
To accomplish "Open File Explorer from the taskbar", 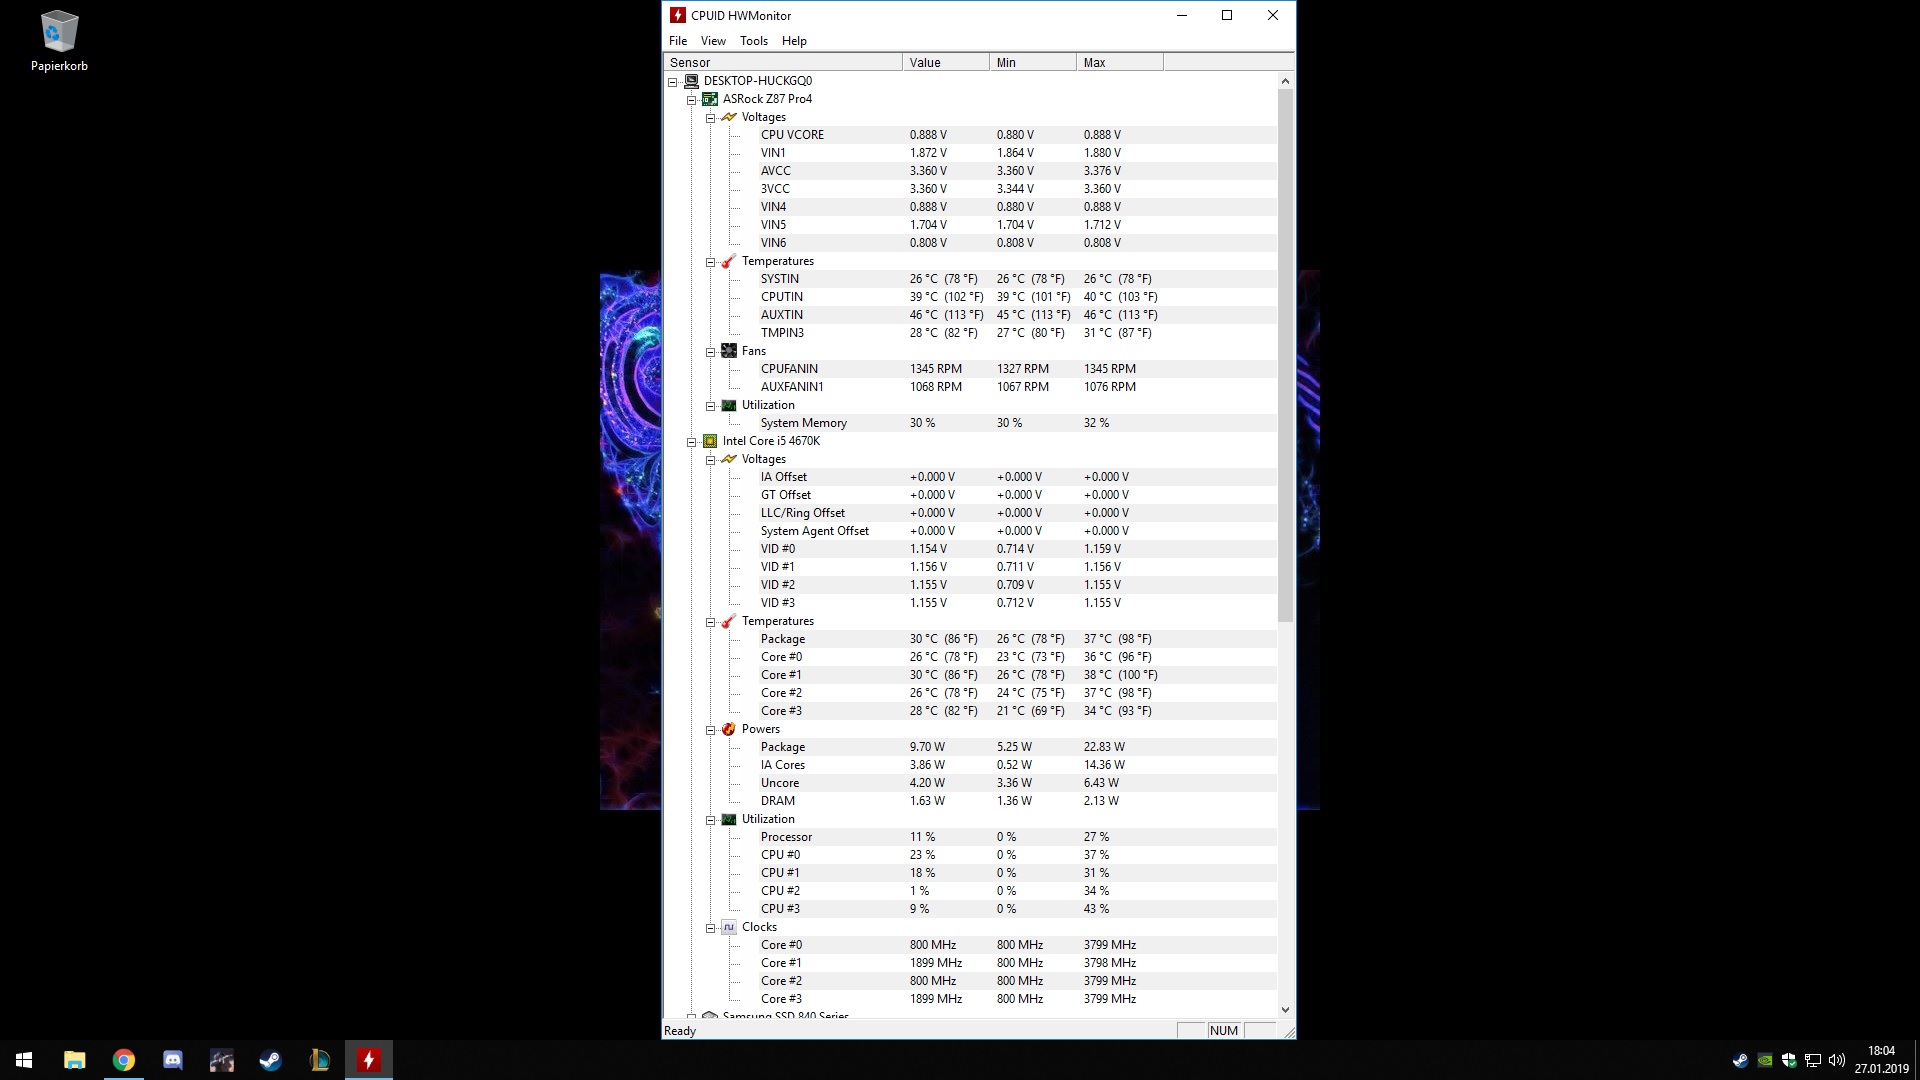I will click(x=75, y=1060).
